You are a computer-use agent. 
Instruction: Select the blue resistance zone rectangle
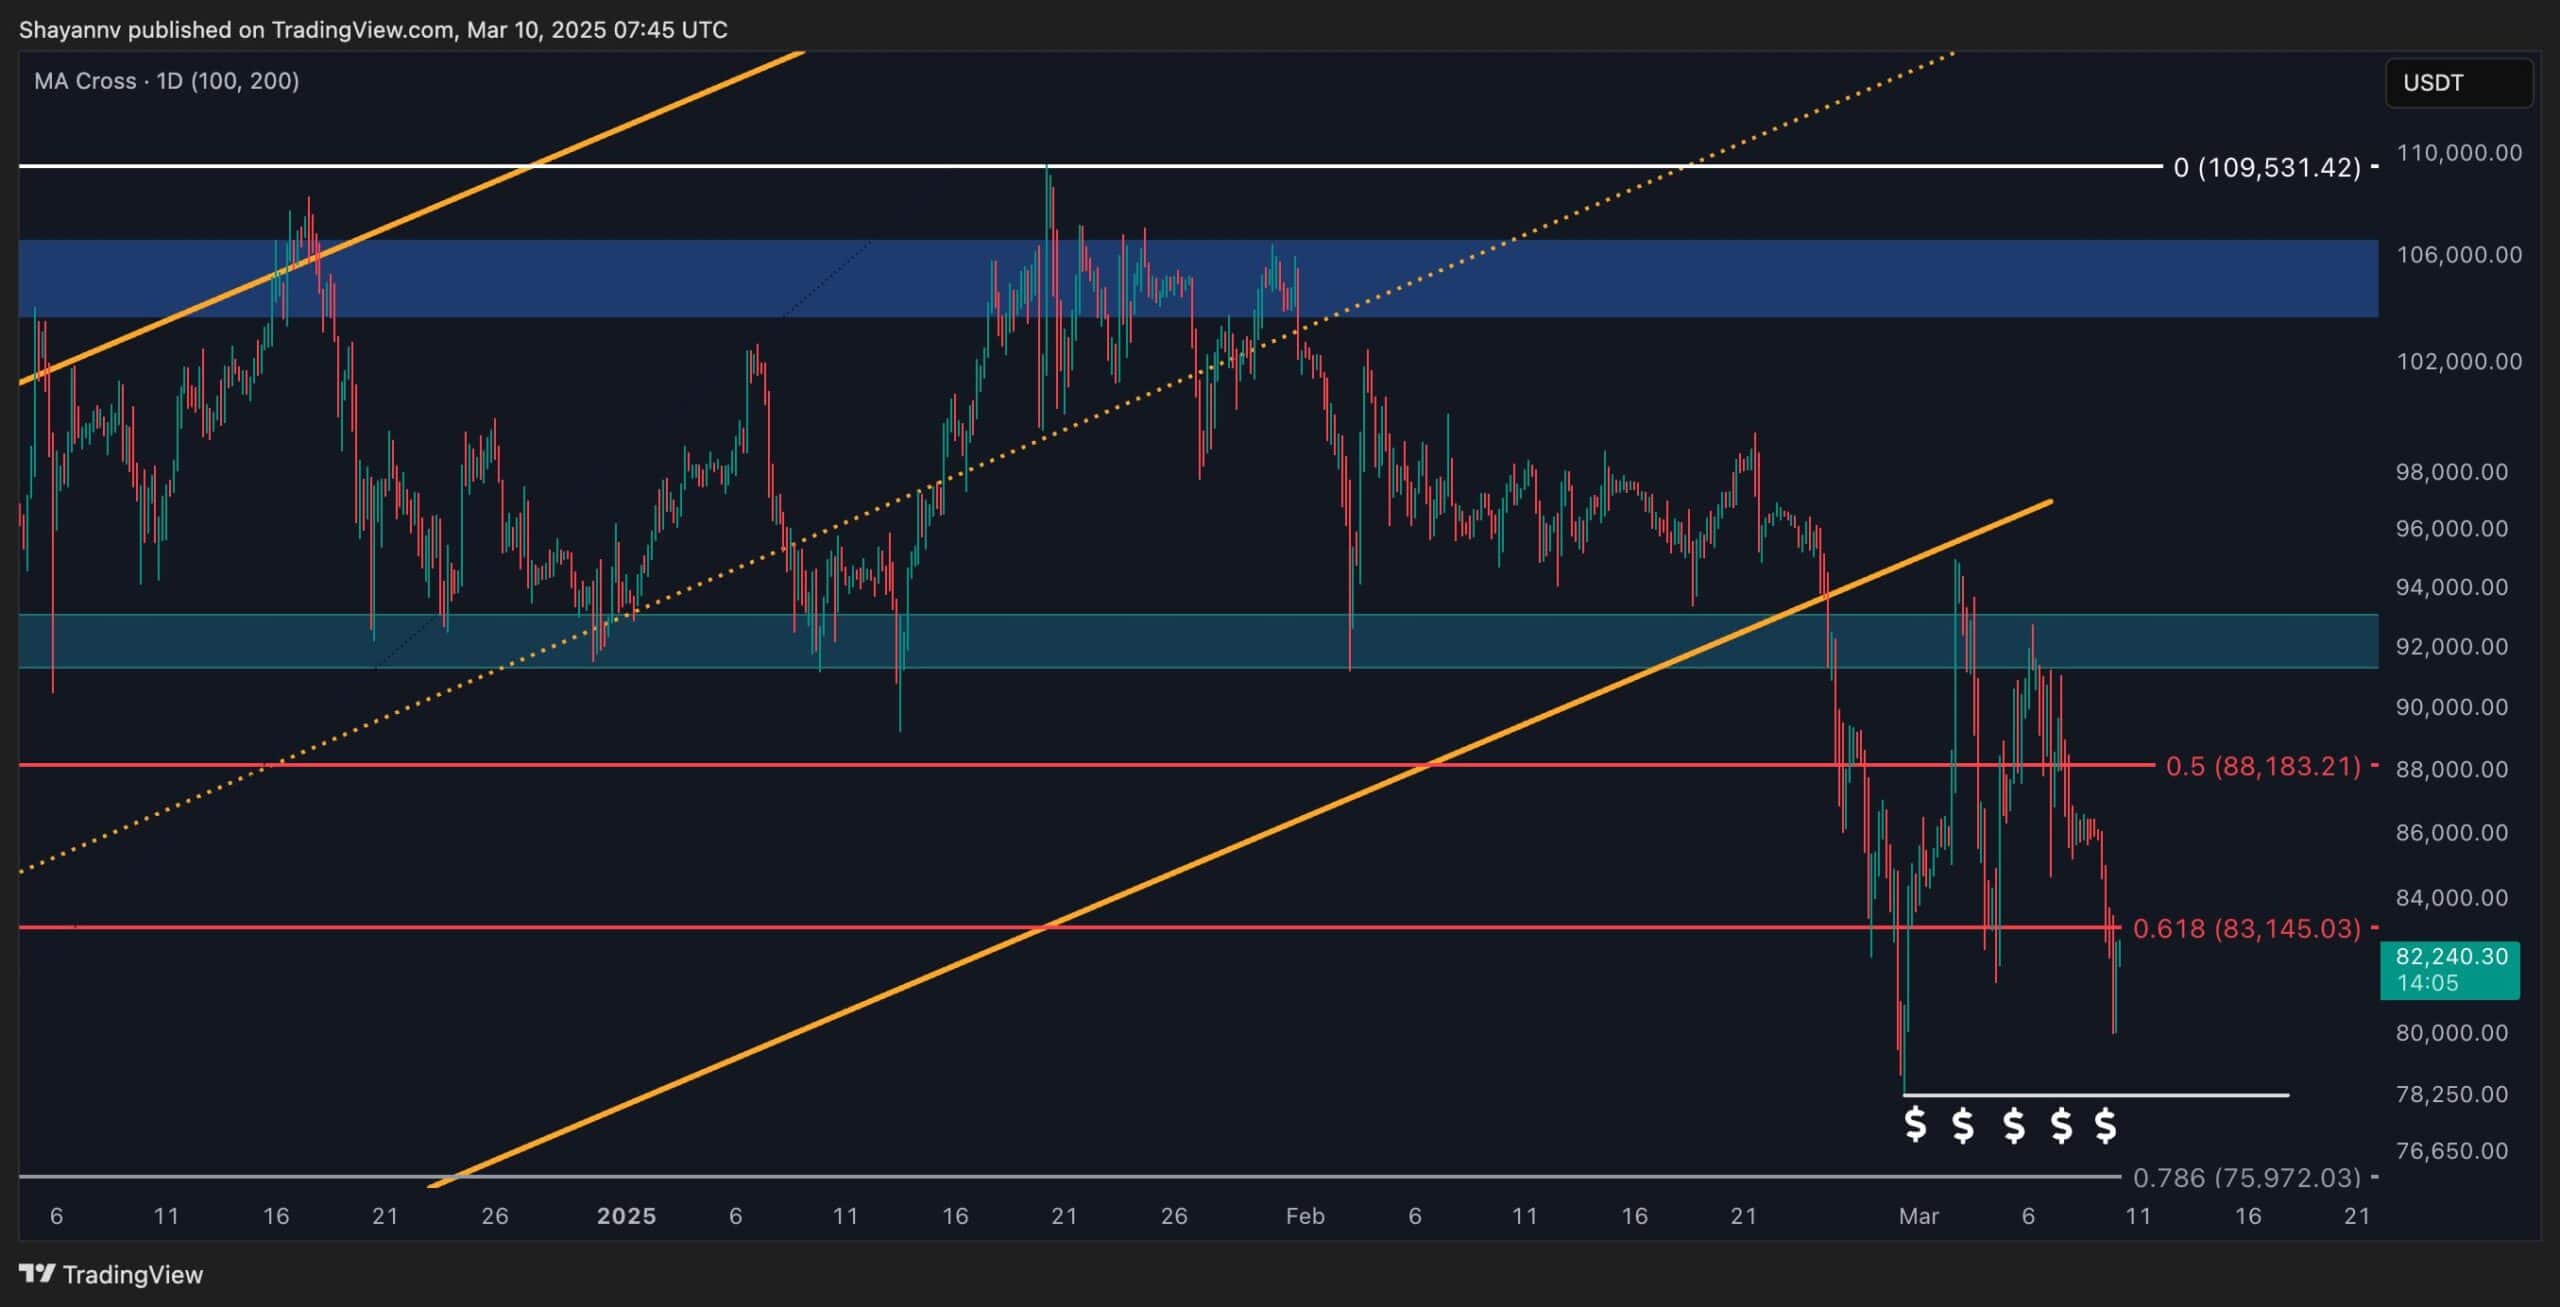(1198, 278)
